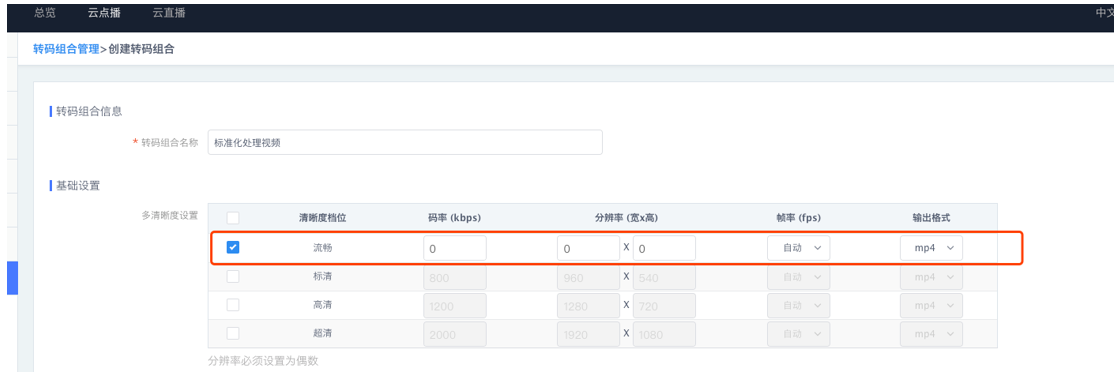Click the 标清 quality label
The height and width of the screenshot is (386, 1118).
[x=322, y=277]
